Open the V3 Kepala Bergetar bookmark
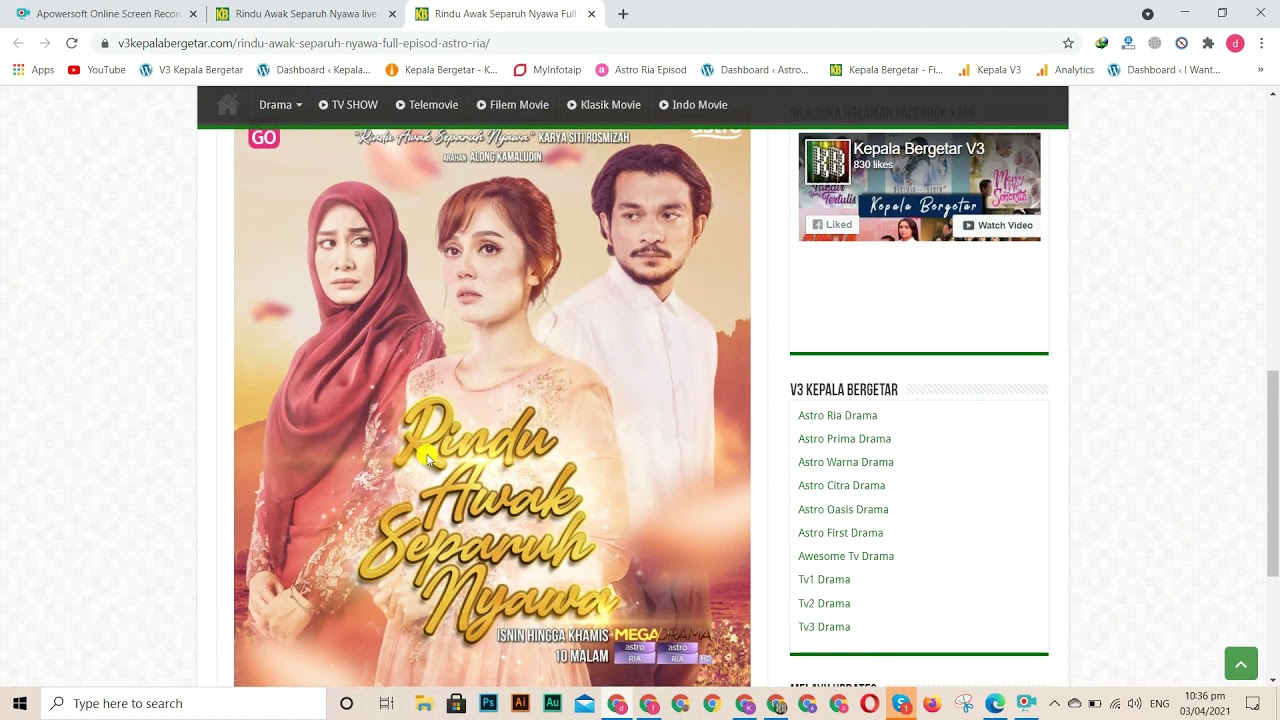The width and height of the screenshot is (1280, 720). click(x=191, y=70)
